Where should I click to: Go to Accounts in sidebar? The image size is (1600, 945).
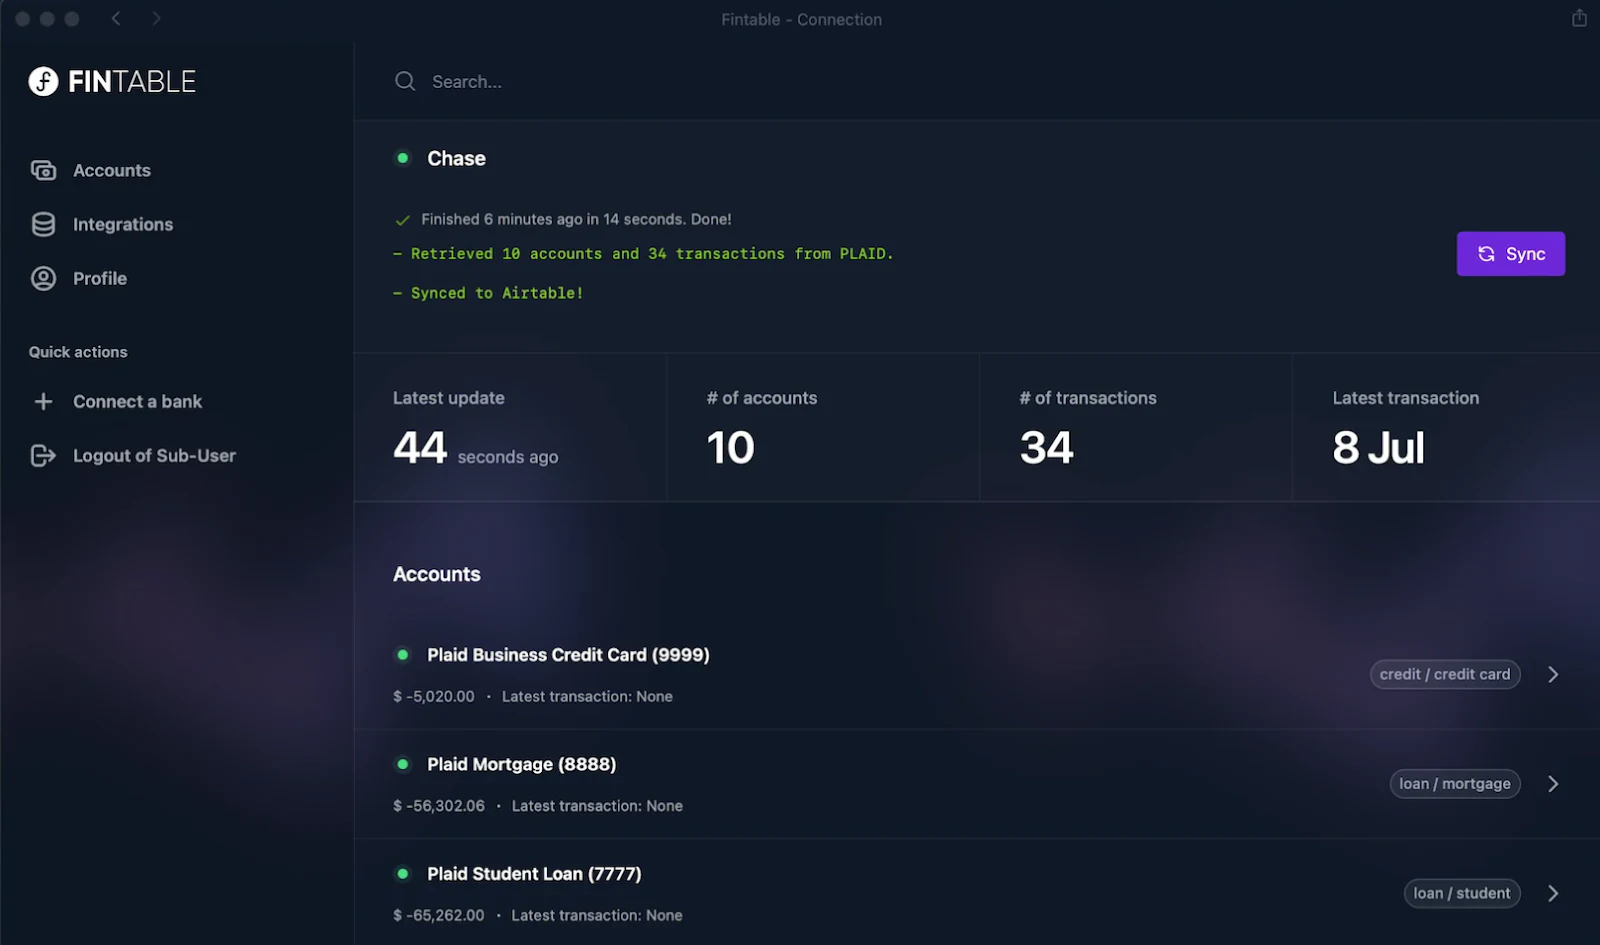[x=112, y=171]
